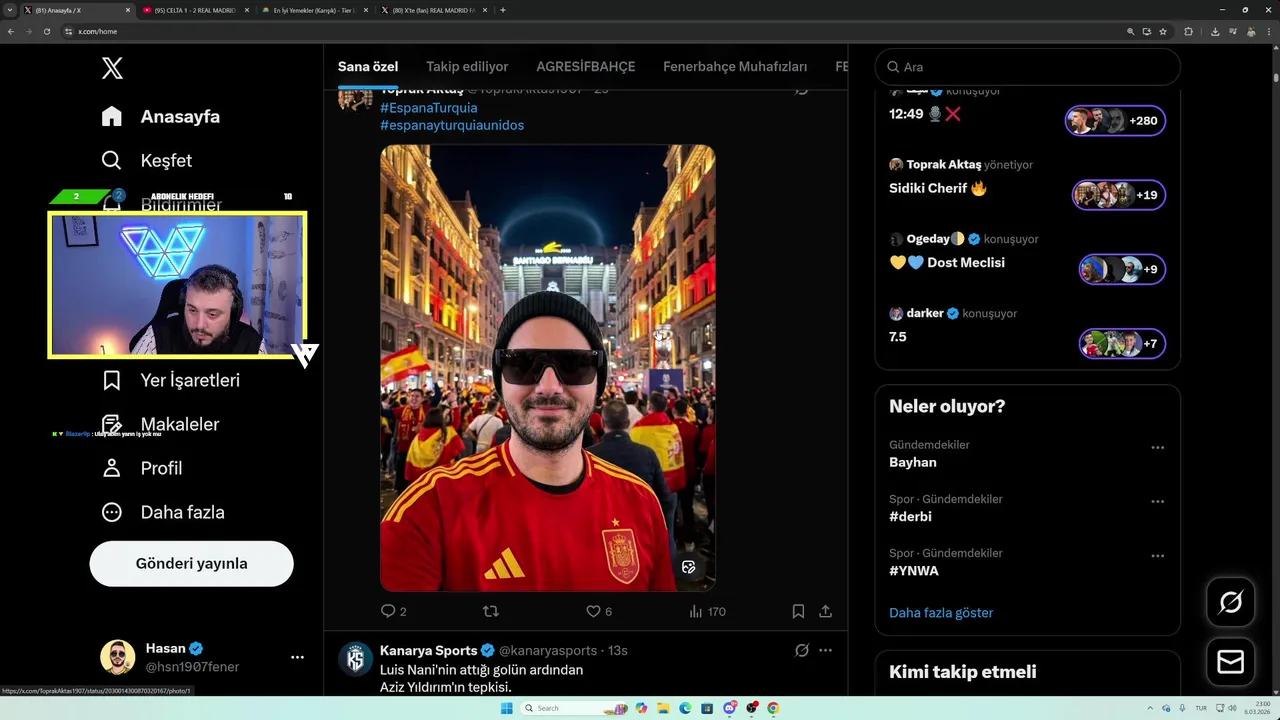1280x720 pixels.
Task: Open Anasayfa home in sidebar
Action: (x=160, y=116)
